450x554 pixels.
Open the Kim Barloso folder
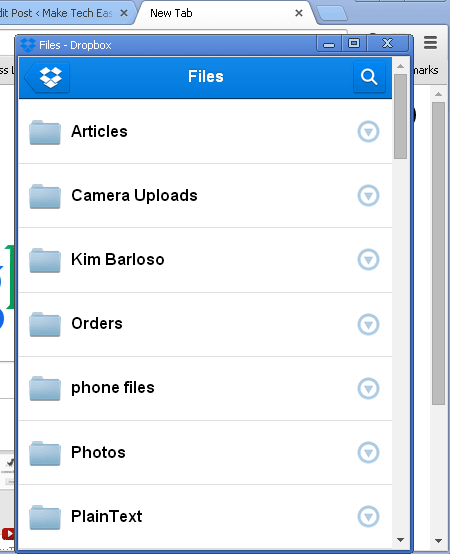pyautogui.click(x=205, y=260)
